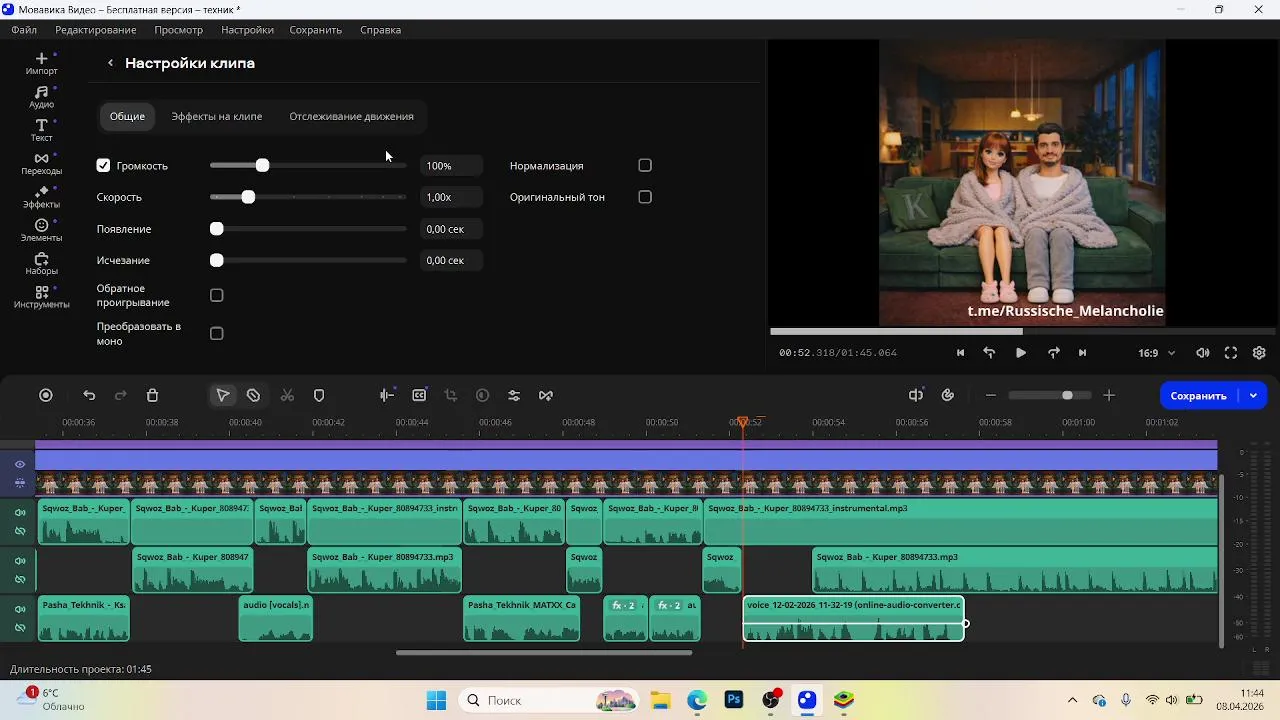This screenshot has width=1280, height=720.
Task: Expand the Сохранить dropdown arrow
Action: (x=1253, y=396)
